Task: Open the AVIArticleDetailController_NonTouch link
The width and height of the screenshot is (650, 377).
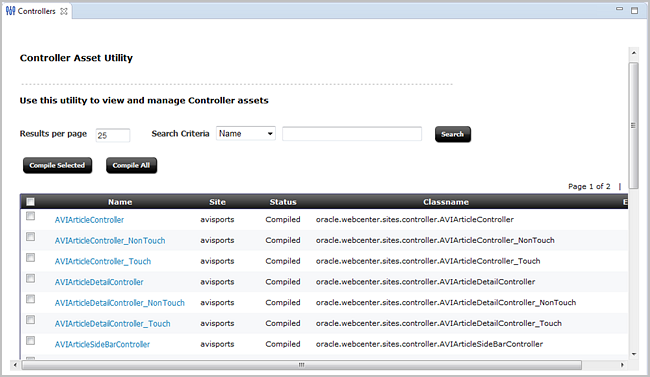Action: click(120, 303)
